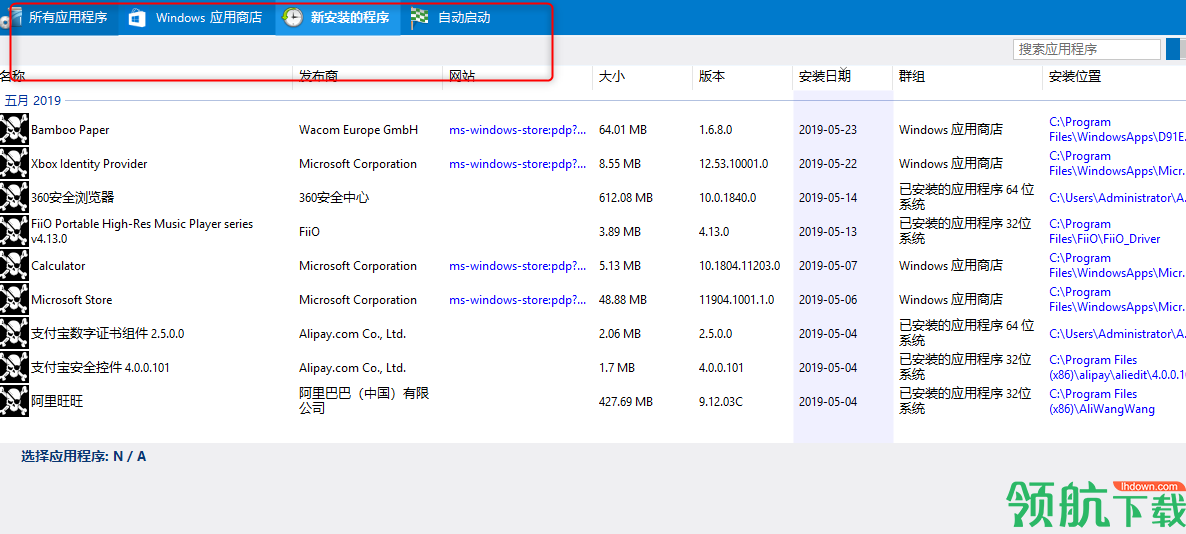Image resolution: width=1186 pixels, height=534 pixels.
Task: Click the Calculator app icon
Action: (x=14, y=265)
